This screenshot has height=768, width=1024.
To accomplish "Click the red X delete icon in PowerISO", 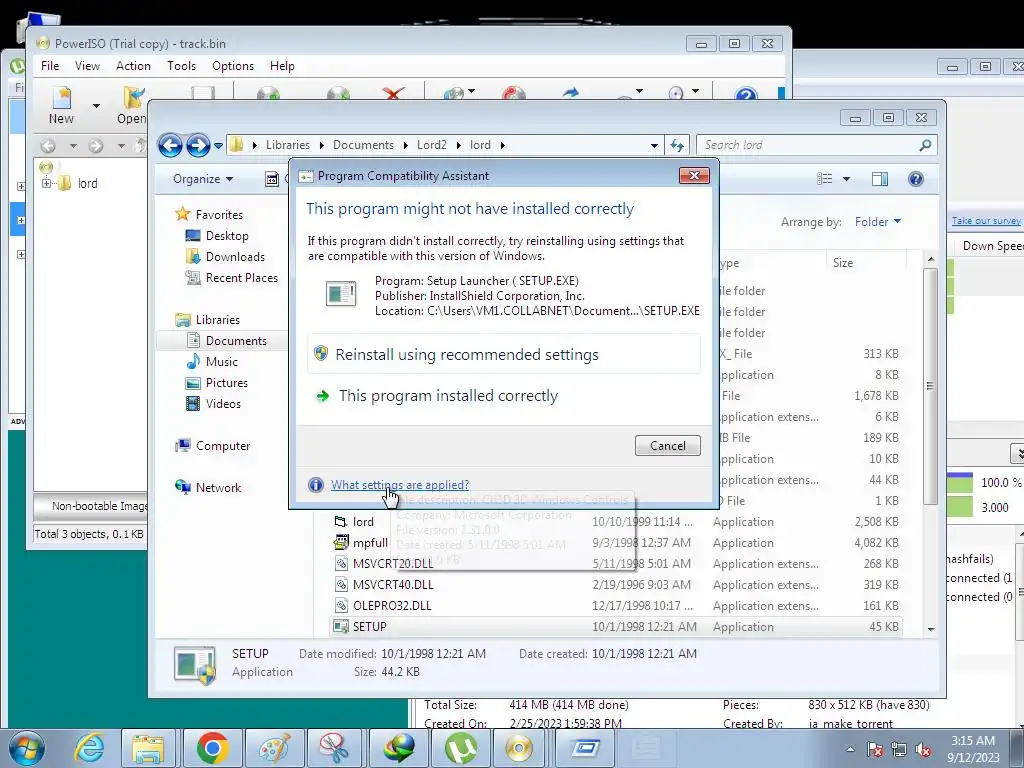I will pyautogui.click(x=393, y=94).
